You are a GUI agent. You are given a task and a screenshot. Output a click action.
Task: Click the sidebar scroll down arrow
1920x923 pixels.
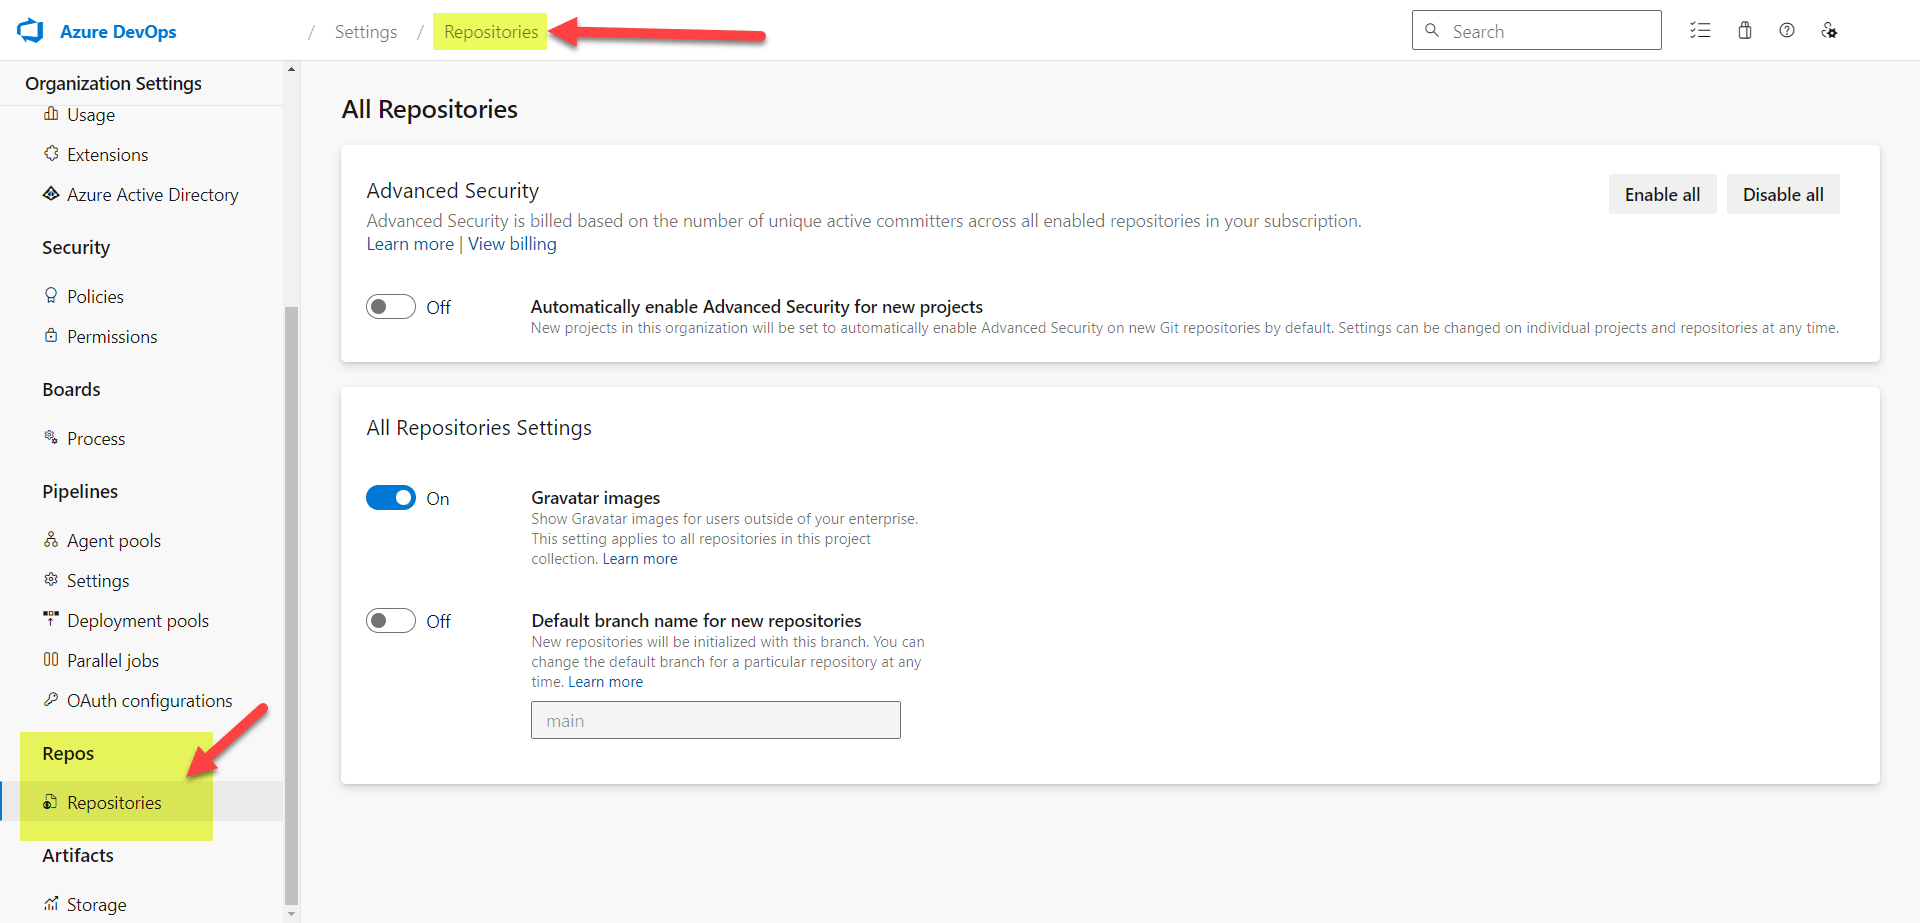[x=292, y=914]
